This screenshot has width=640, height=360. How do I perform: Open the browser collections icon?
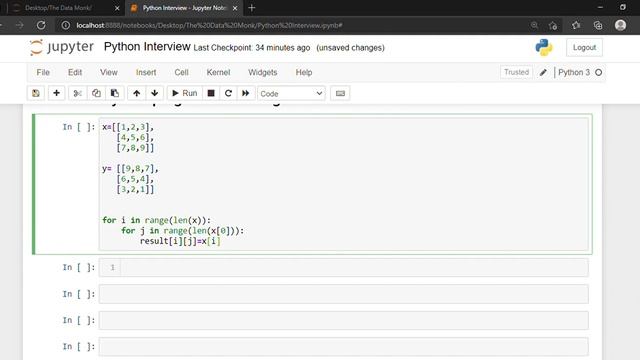pos(598,25)
